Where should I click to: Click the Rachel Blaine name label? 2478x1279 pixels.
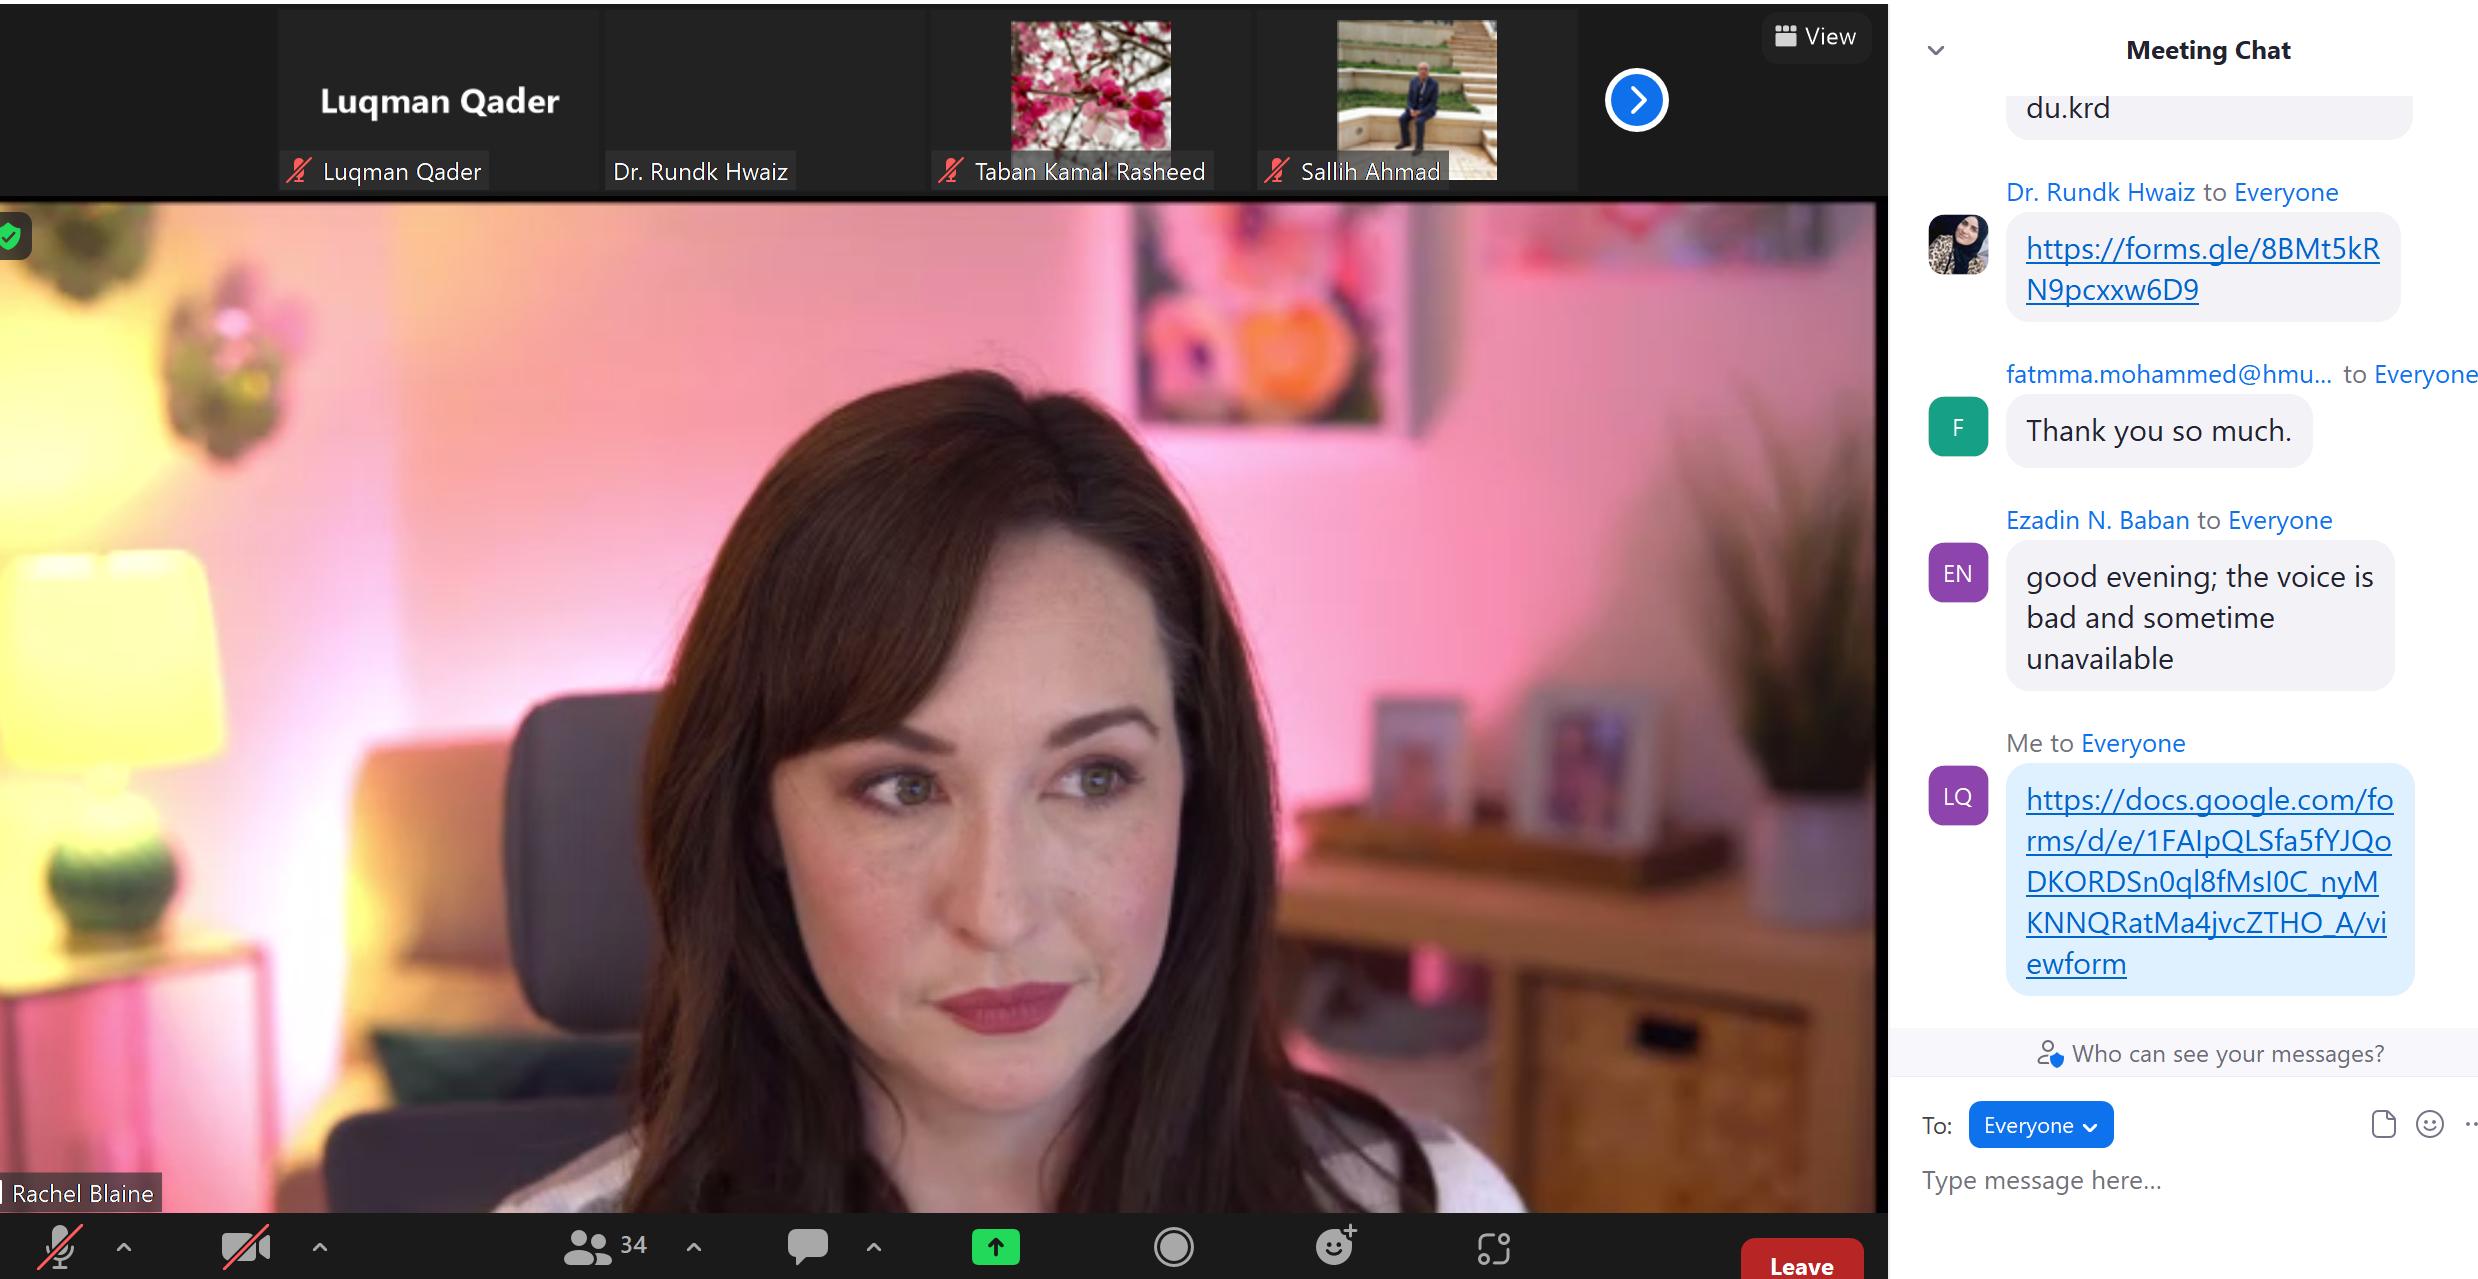coord(82,1193)
